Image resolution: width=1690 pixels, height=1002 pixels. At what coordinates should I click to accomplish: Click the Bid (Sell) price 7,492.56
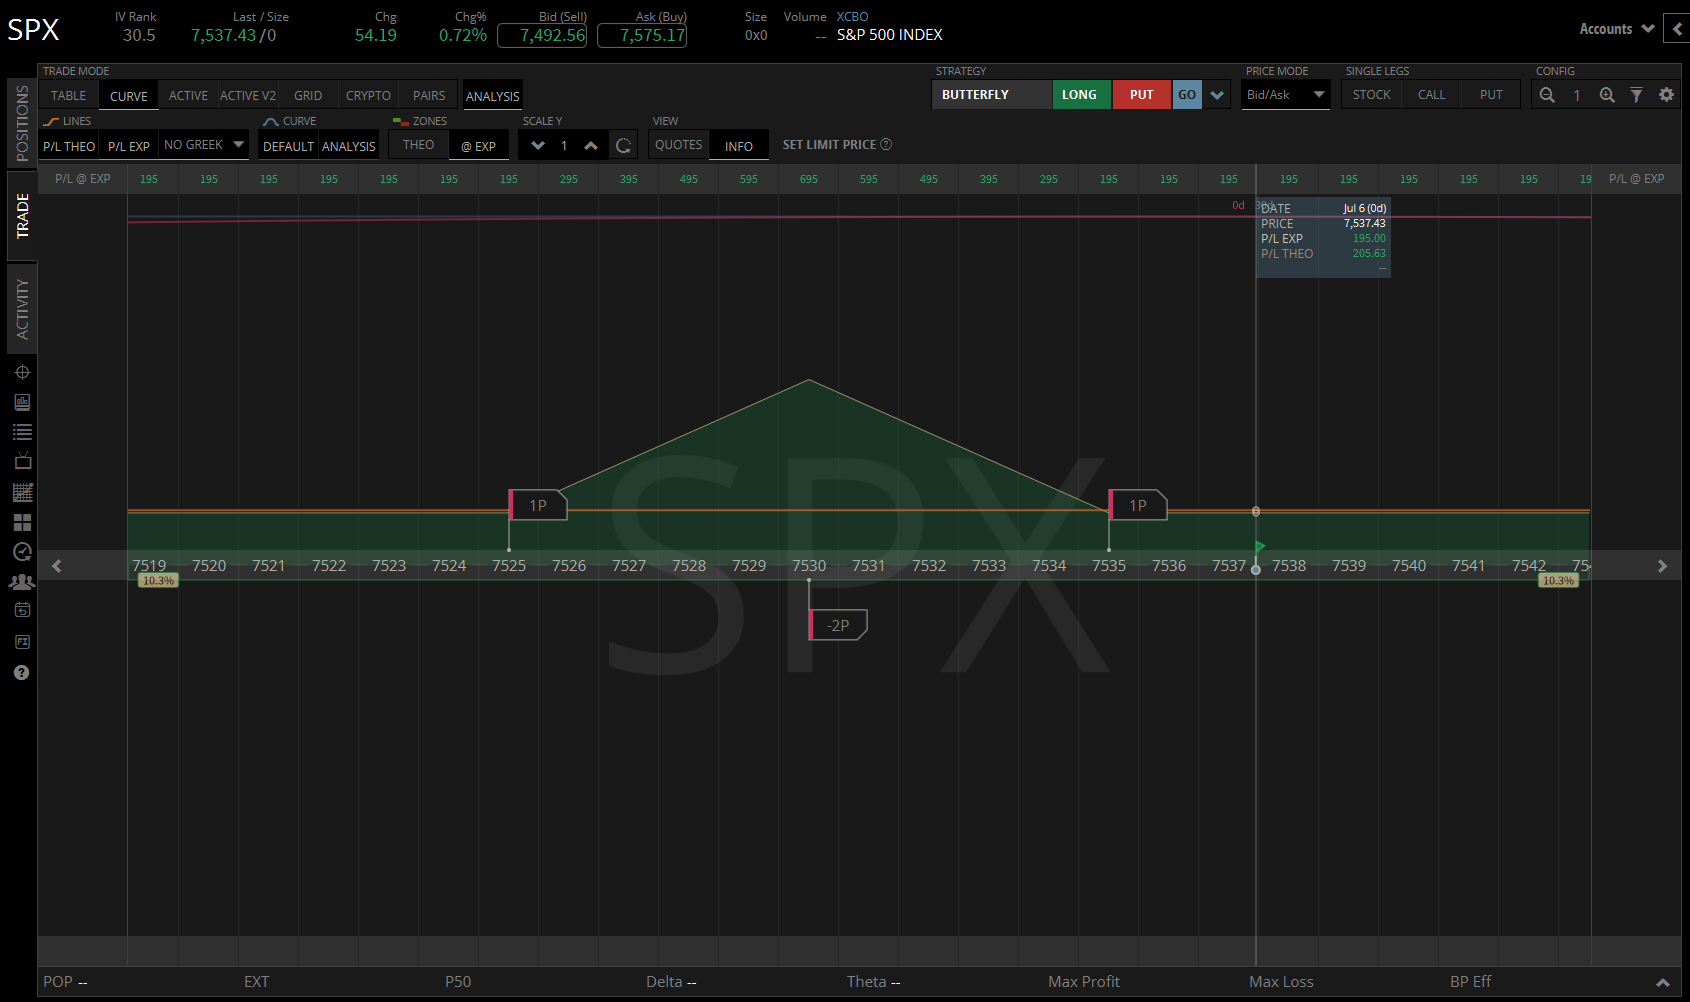click(x=542, y=35)
